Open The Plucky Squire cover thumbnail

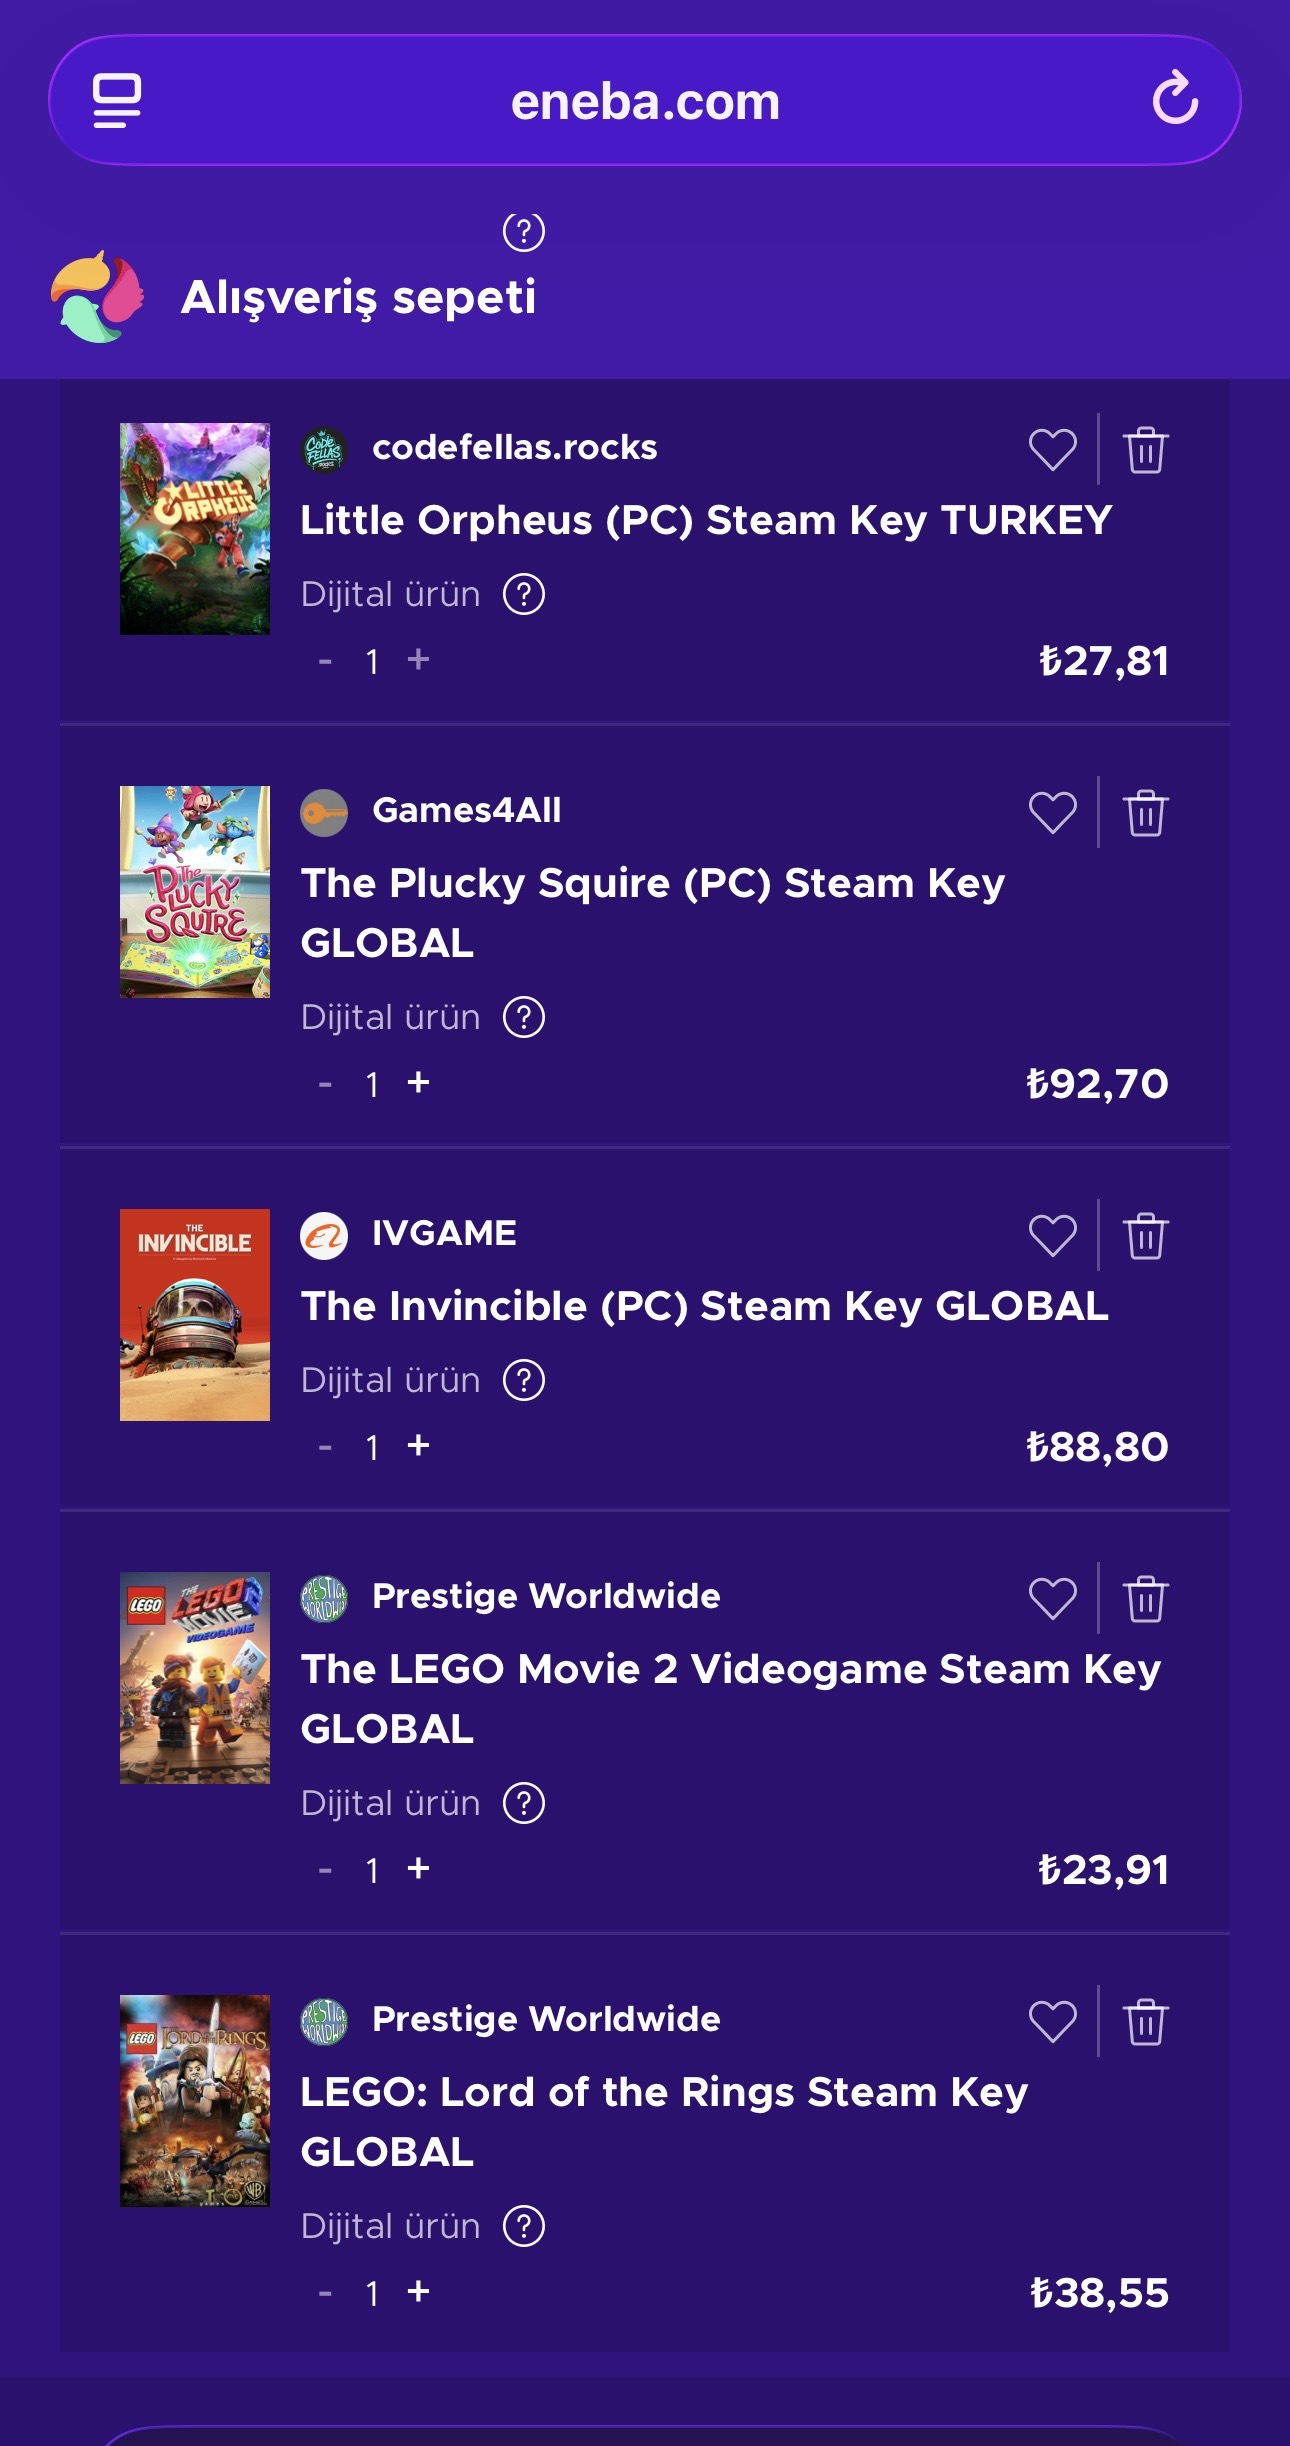(195, 891)
